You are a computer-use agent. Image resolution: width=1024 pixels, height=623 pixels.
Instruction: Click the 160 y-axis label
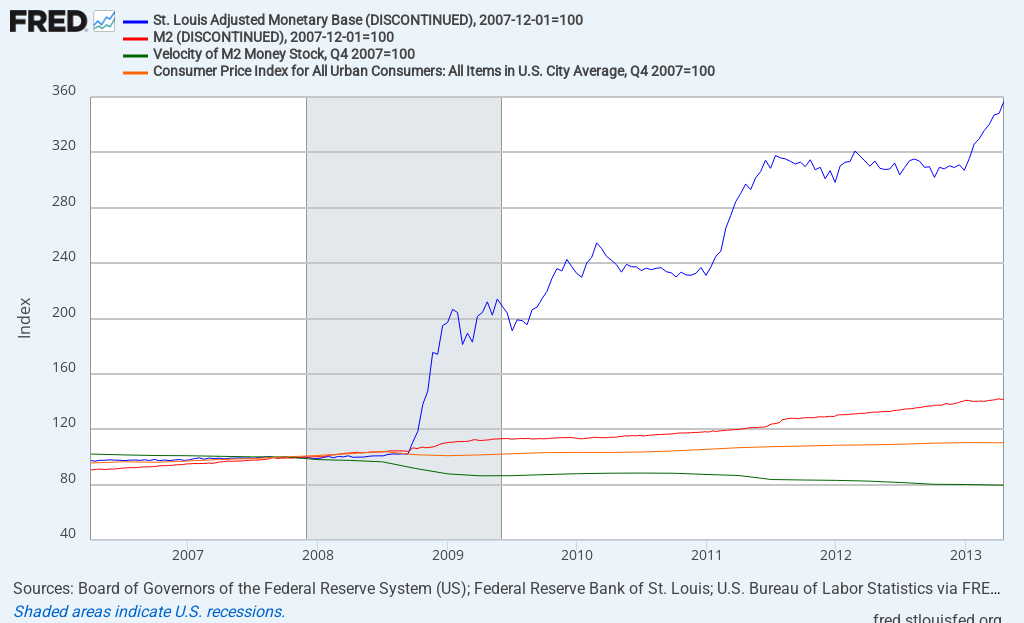[x=64, y=368]
